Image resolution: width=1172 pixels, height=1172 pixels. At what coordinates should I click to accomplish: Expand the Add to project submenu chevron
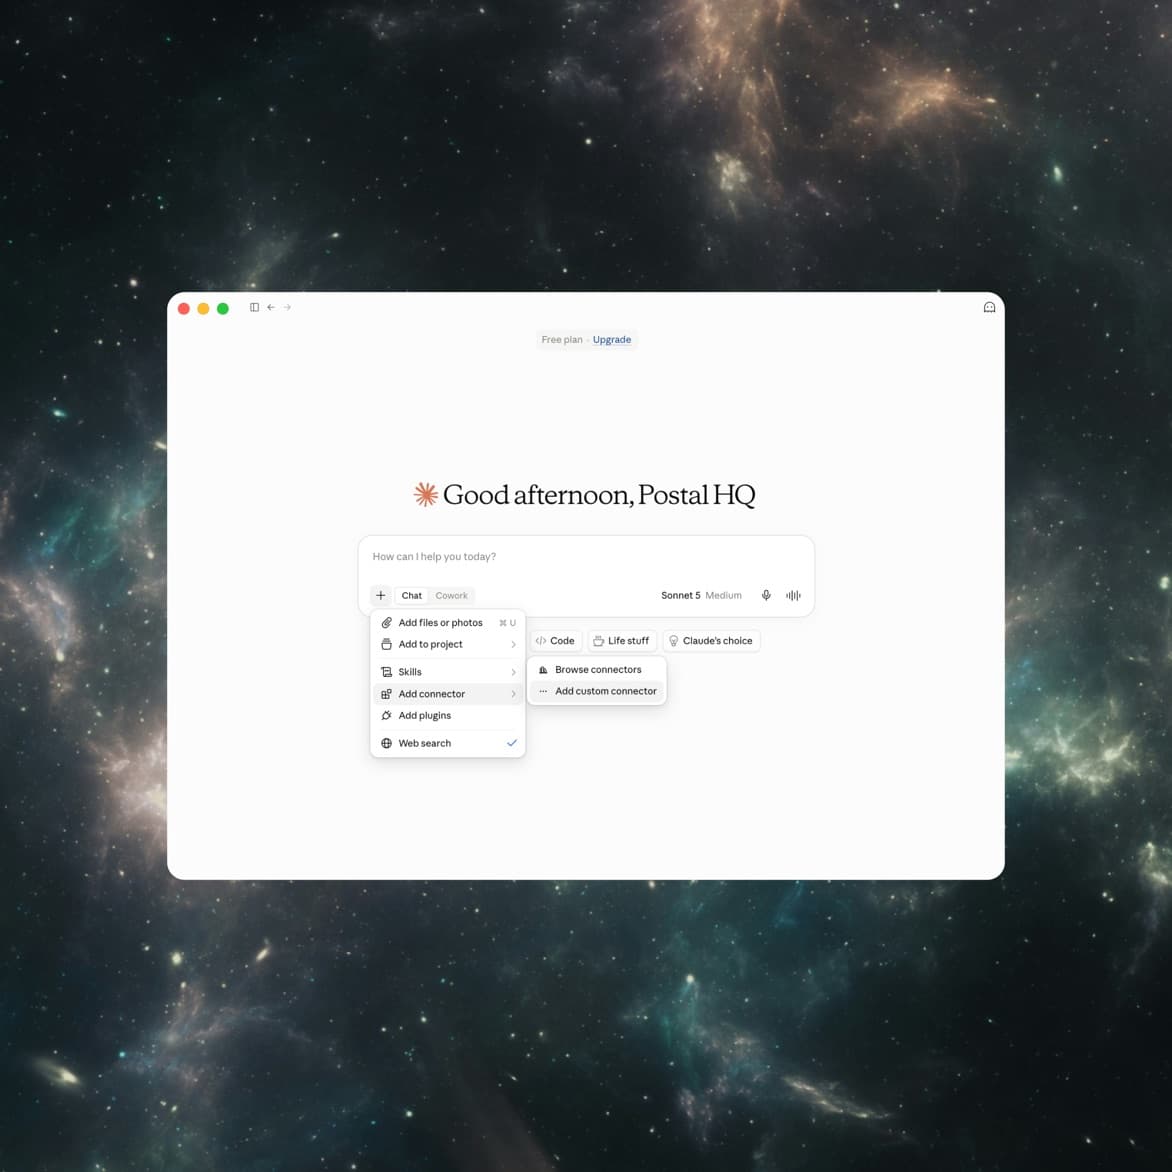tap(513, 644)
